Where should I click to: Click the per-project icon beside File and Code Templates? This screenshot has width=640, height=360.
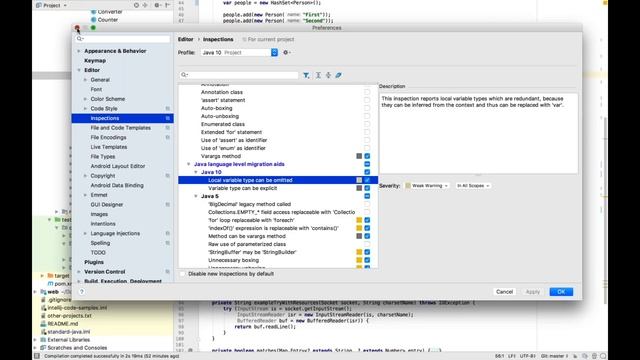pos(167,128)
